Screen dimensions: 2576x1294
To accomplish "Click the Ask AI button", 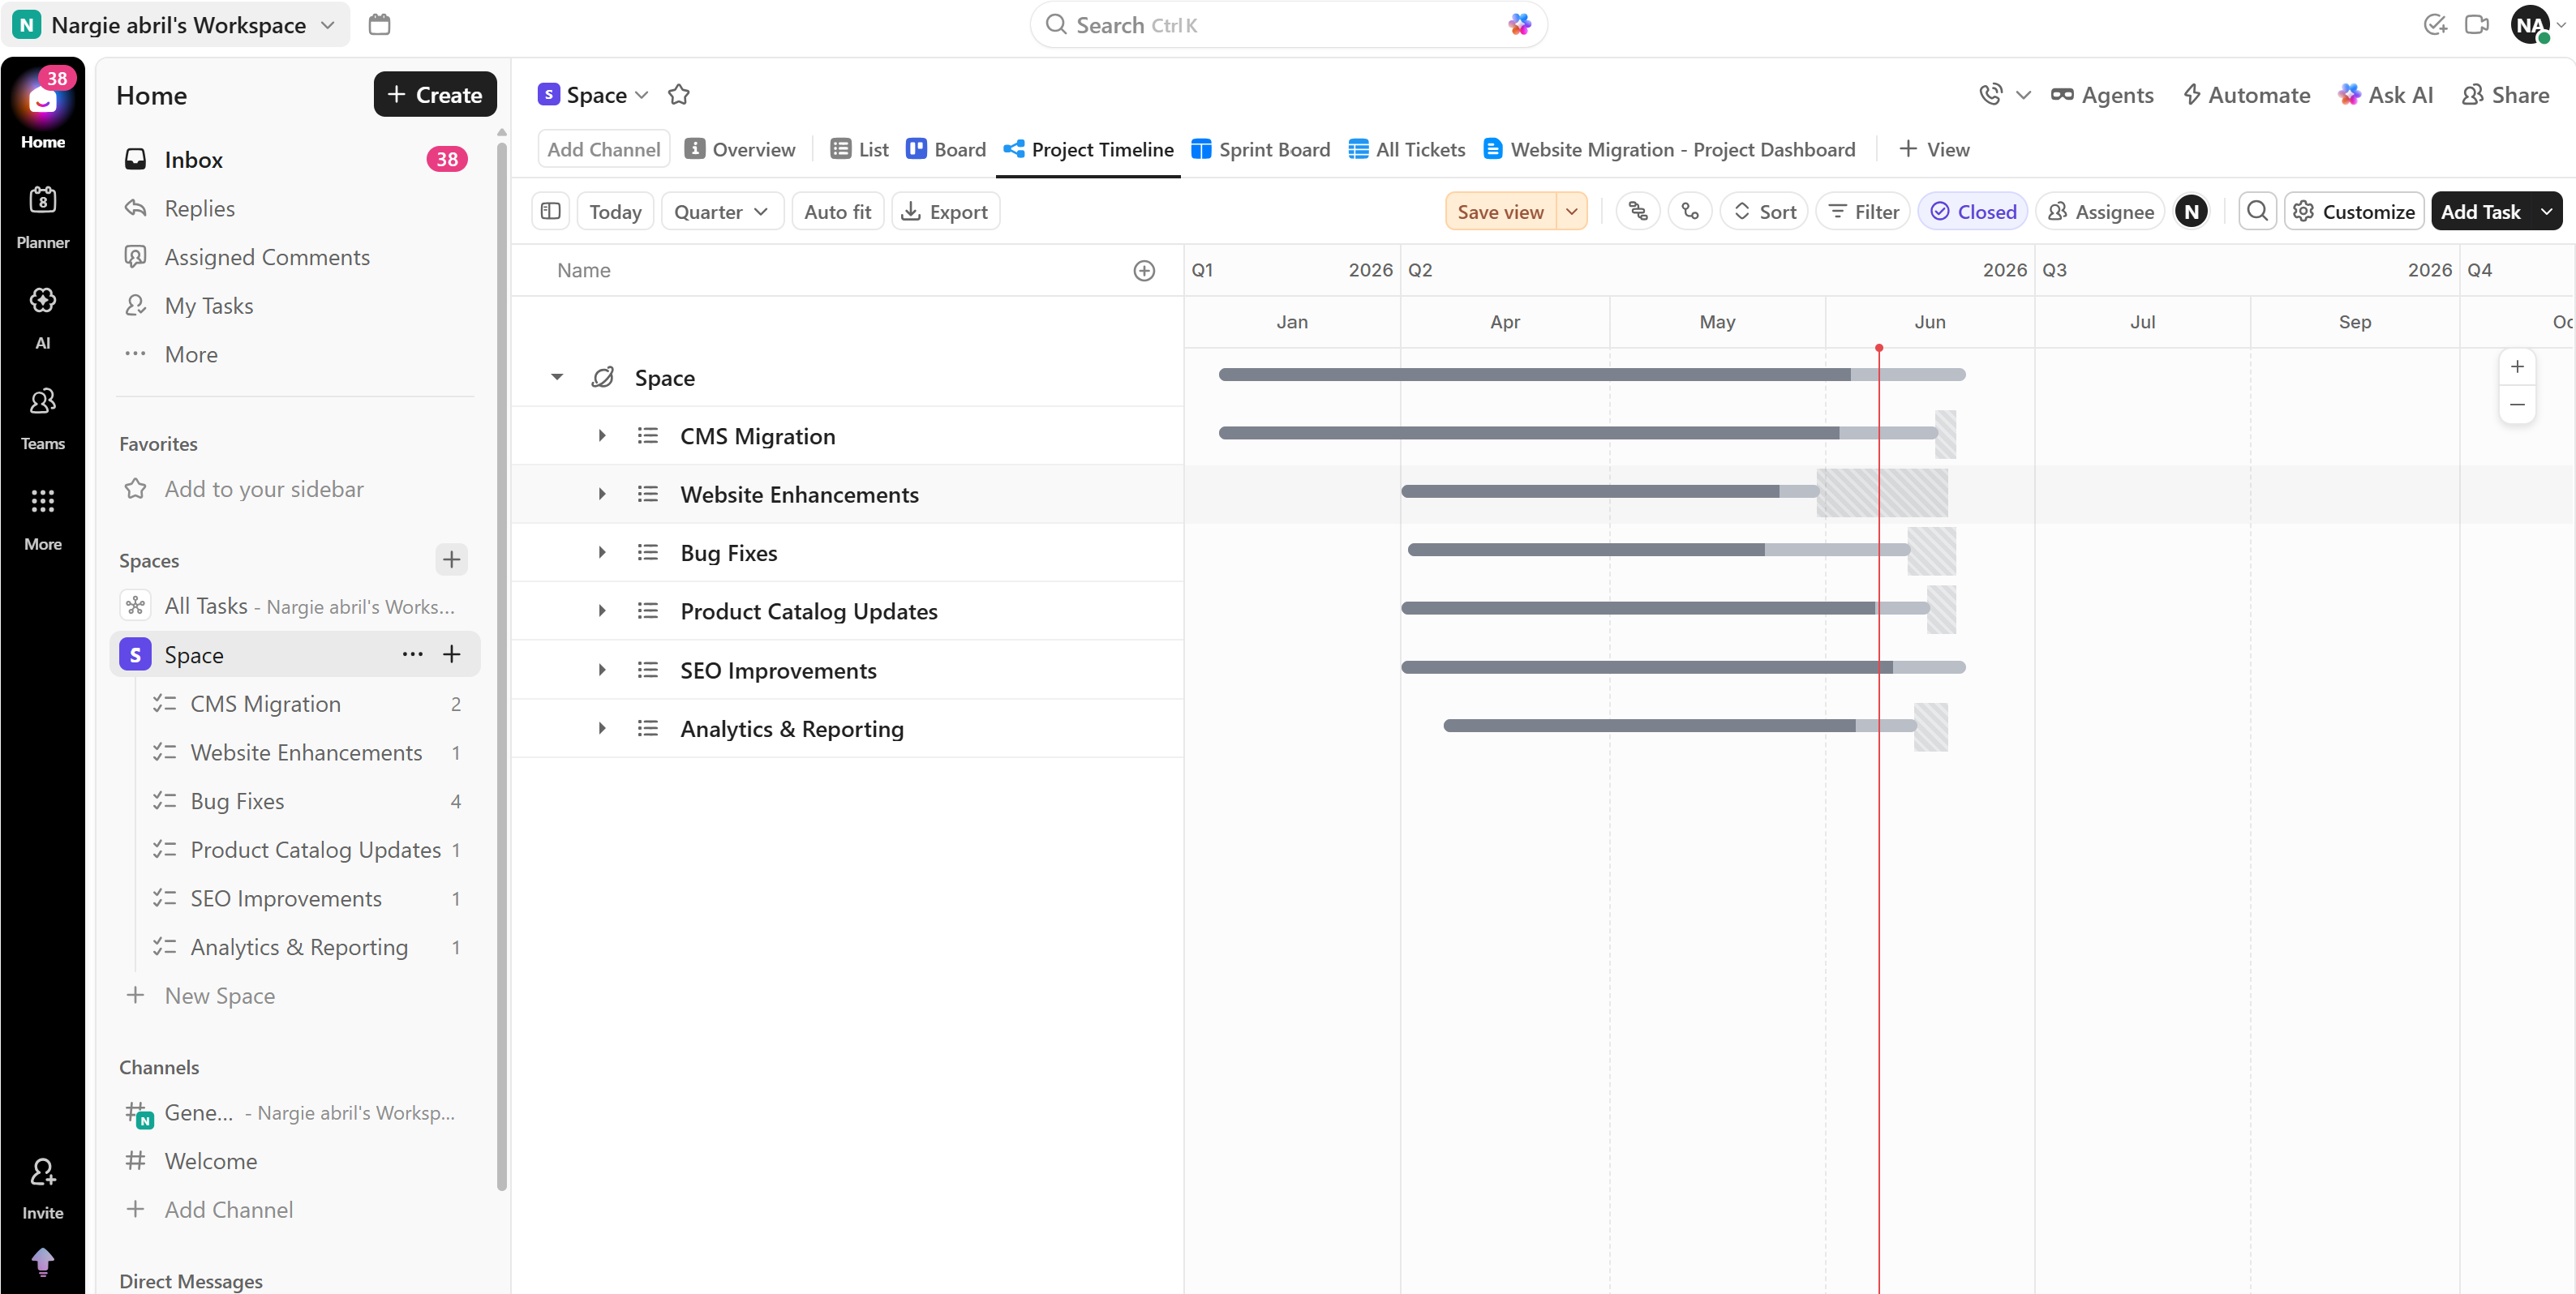I will pos(2385,95).
